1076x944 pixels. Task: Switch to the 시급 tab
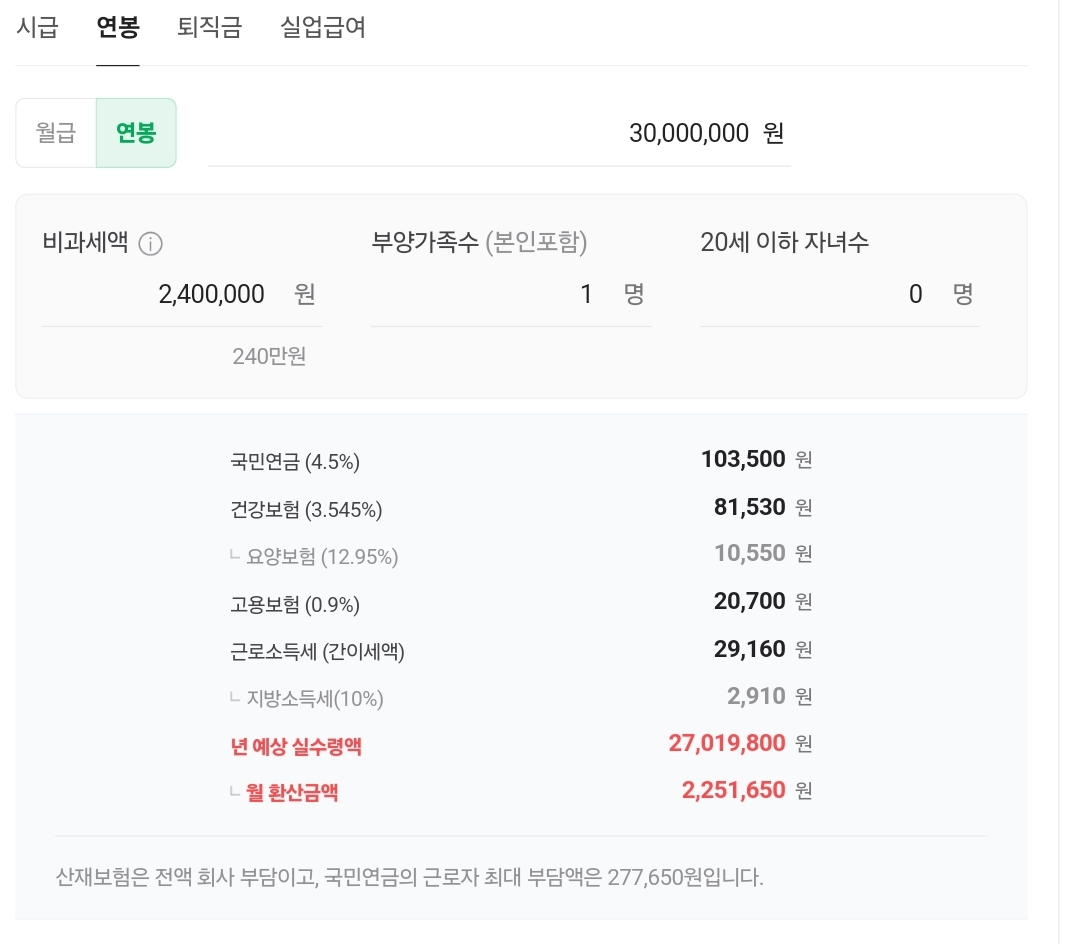tap(37, 27)
